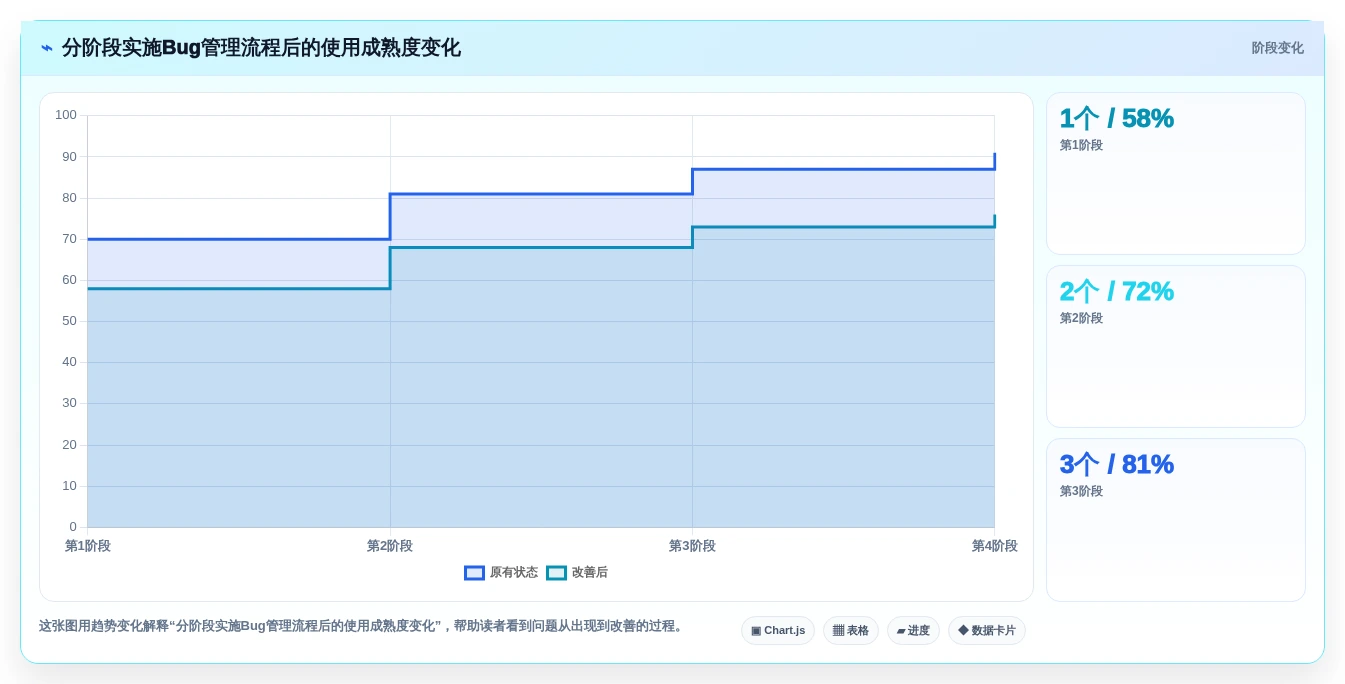The width and height of the screenshot is (1345, 684).
Task: Open the 2个 / 72% data card
Action: click(1176, 347)
